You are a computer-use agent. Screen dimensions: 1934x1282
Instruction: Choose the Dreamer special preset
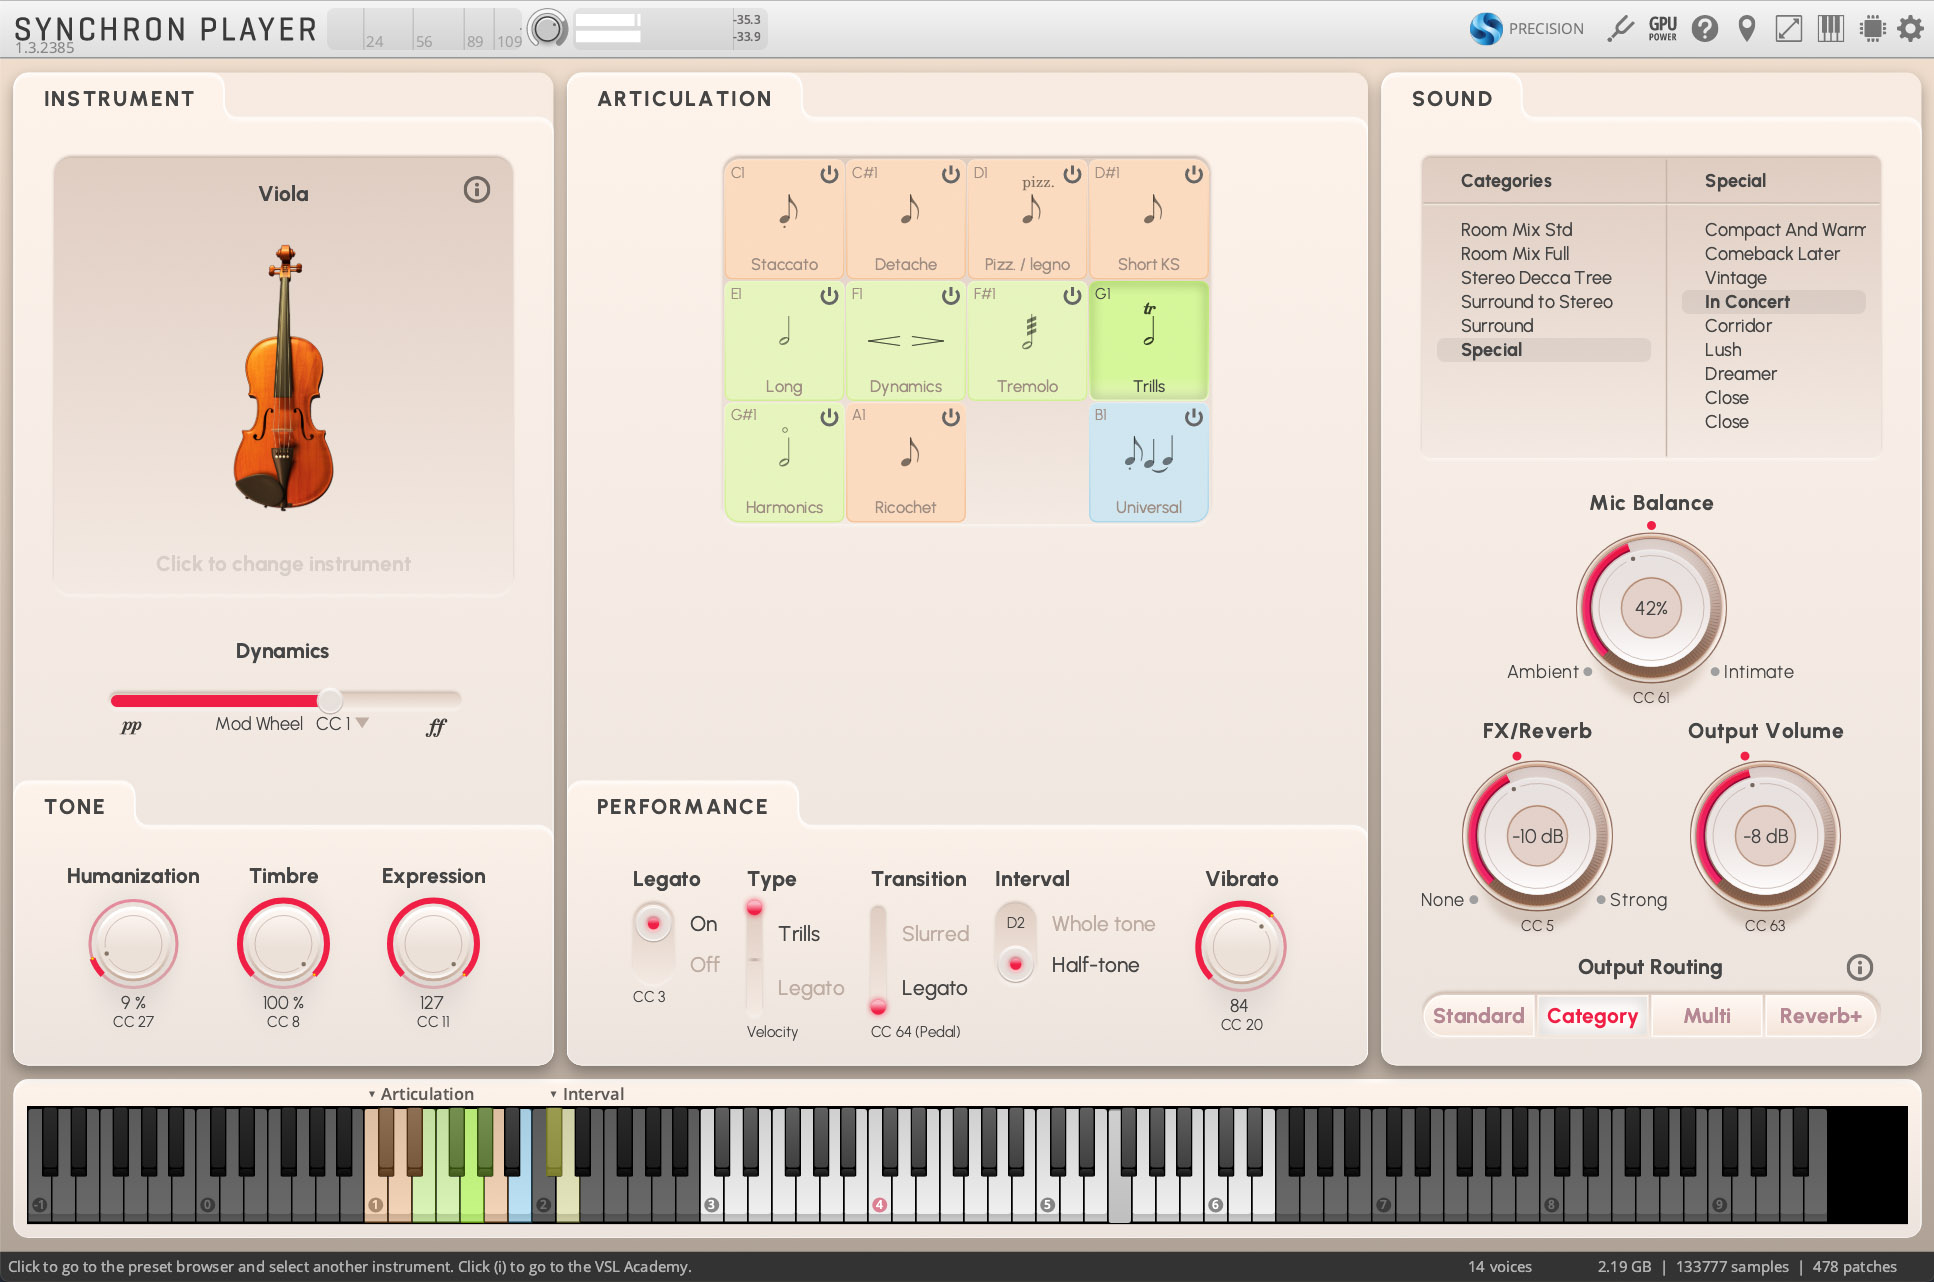1741,374
